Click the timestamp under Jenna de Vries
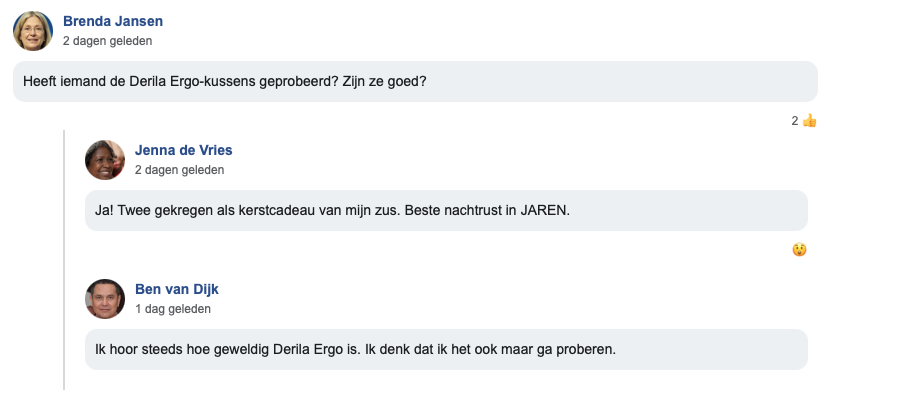Image resolution: width=898 pixels, height=396 pixels. pyautogui.click(x=180, y=170)
